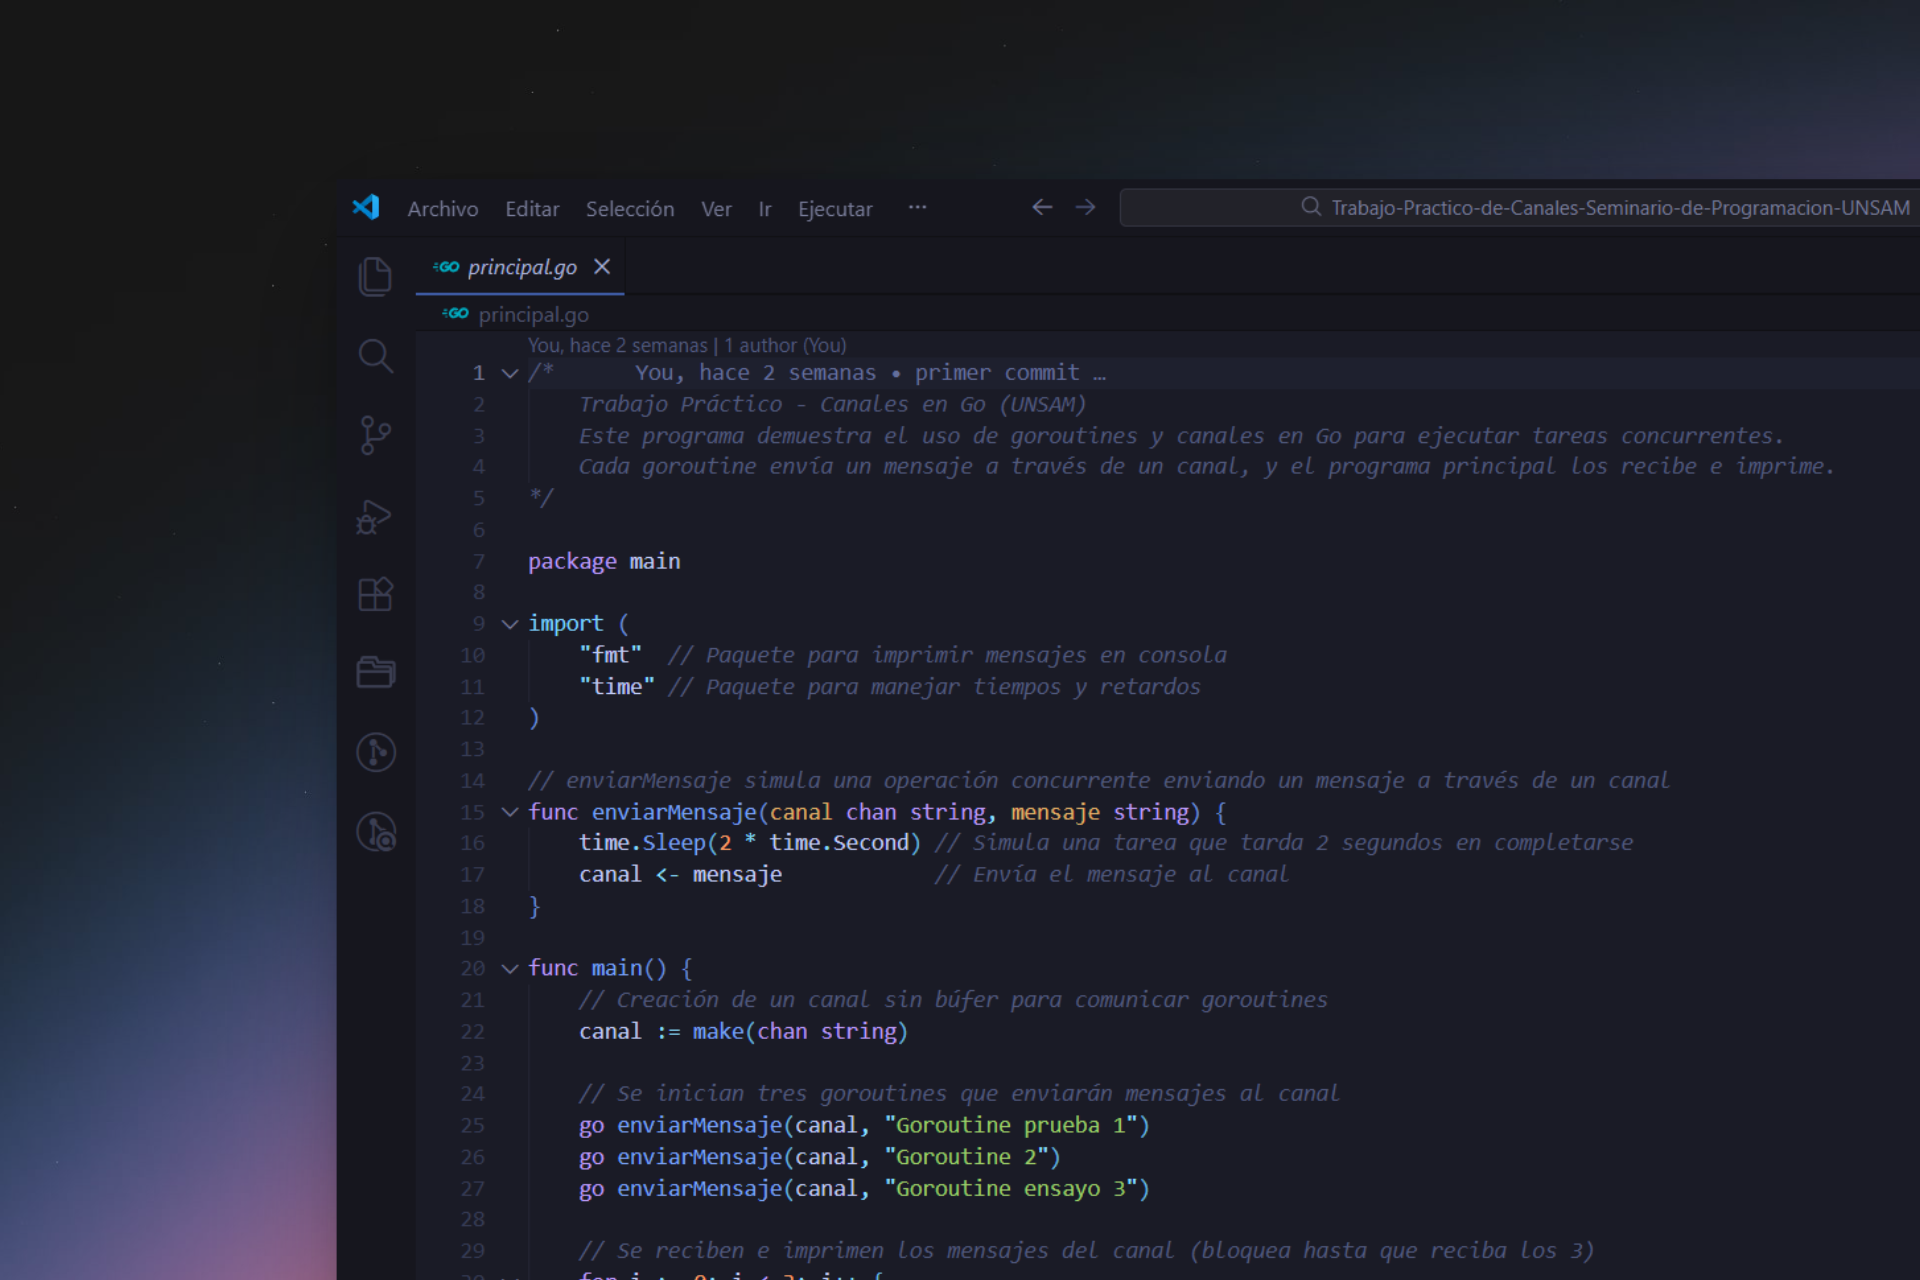Open the Explorer view icon

[375, 276]
